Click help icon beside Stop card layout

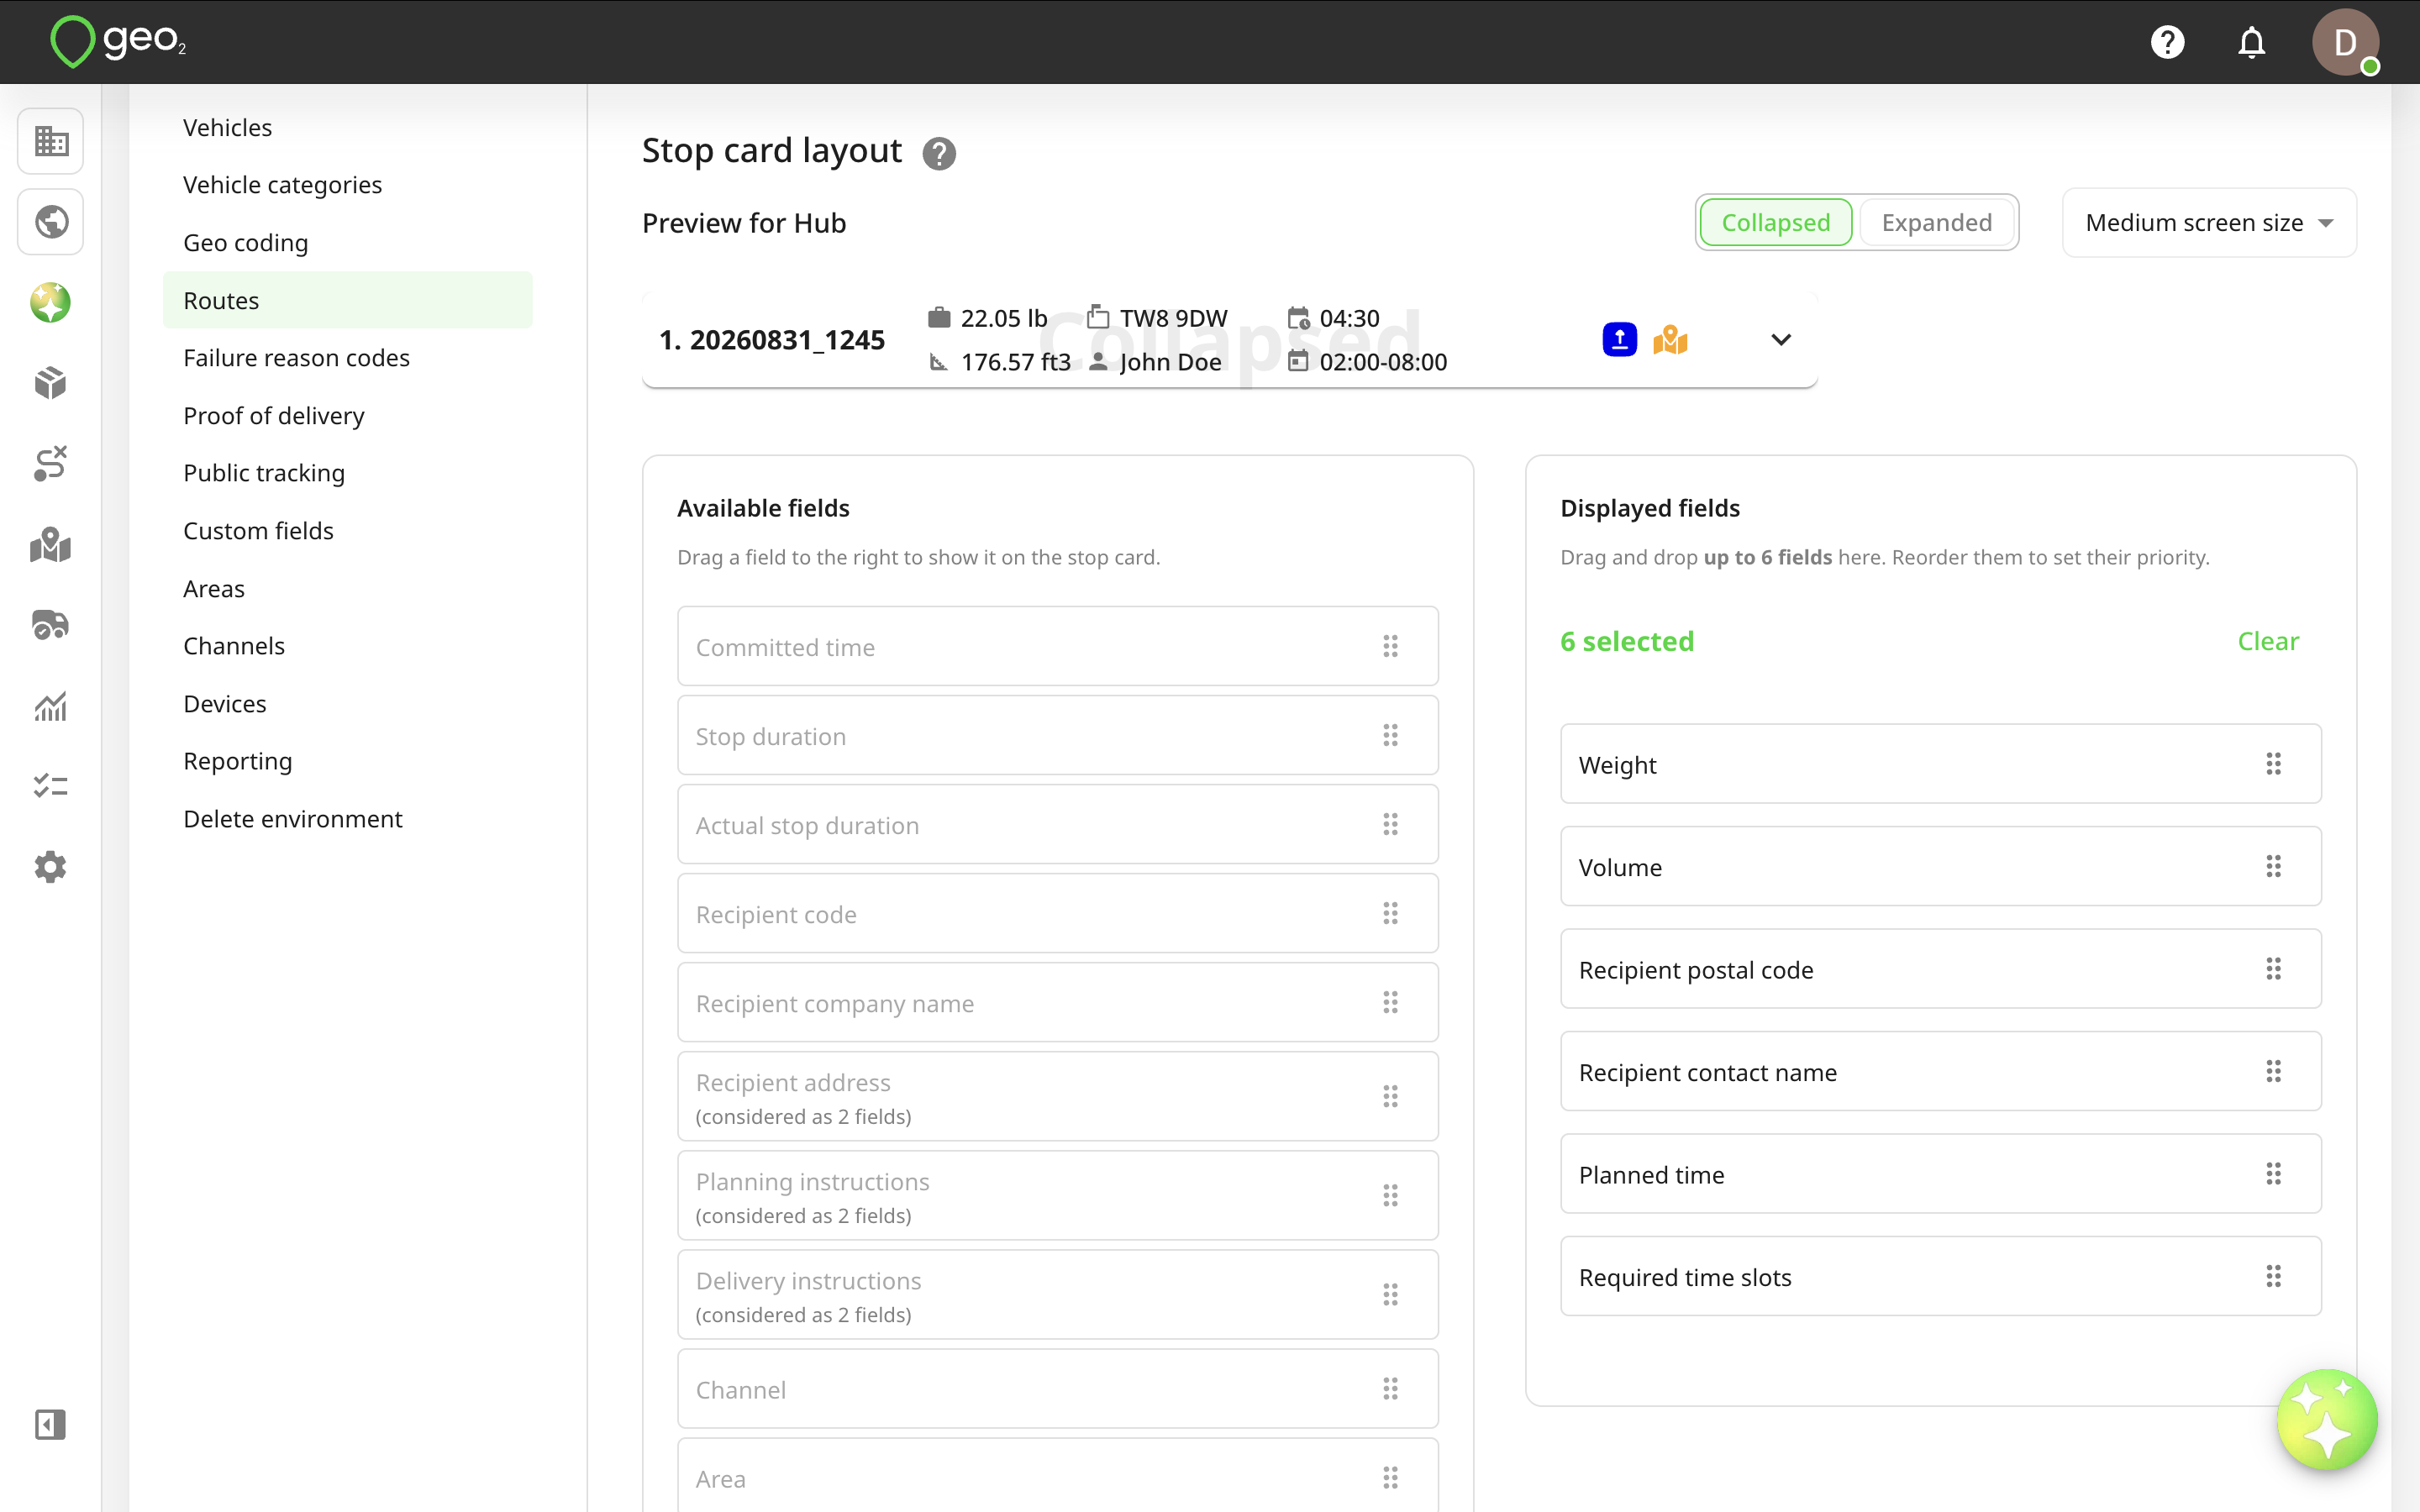point(939,153)
